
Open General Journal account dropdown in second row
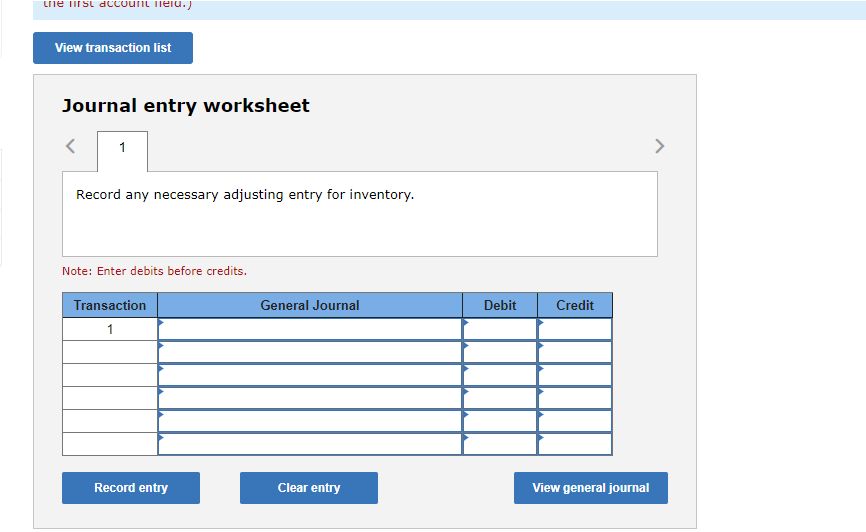[x=310, y=352]
